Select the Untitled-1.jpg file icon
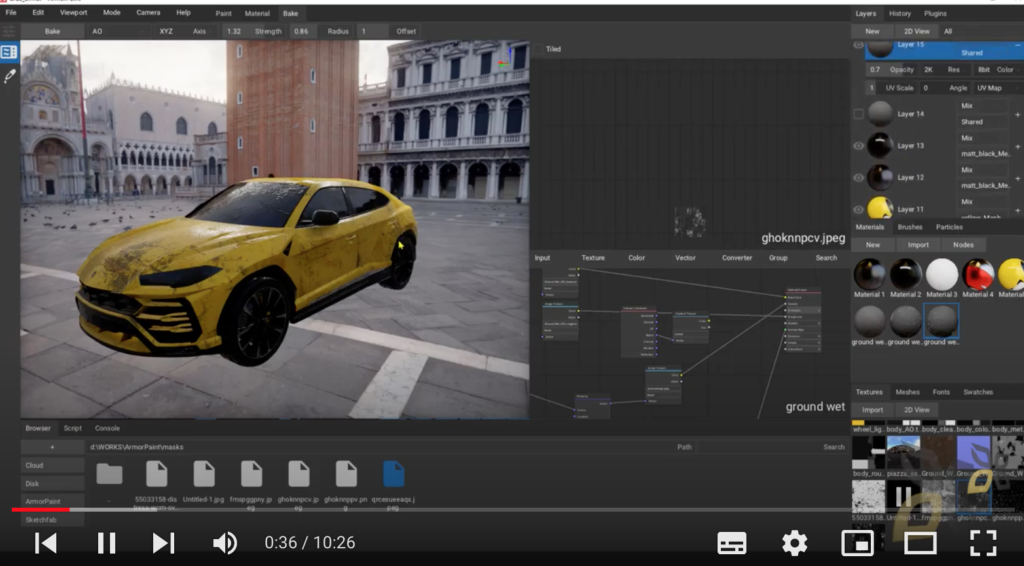This screenshot has width=1024, height=566. 204,474
